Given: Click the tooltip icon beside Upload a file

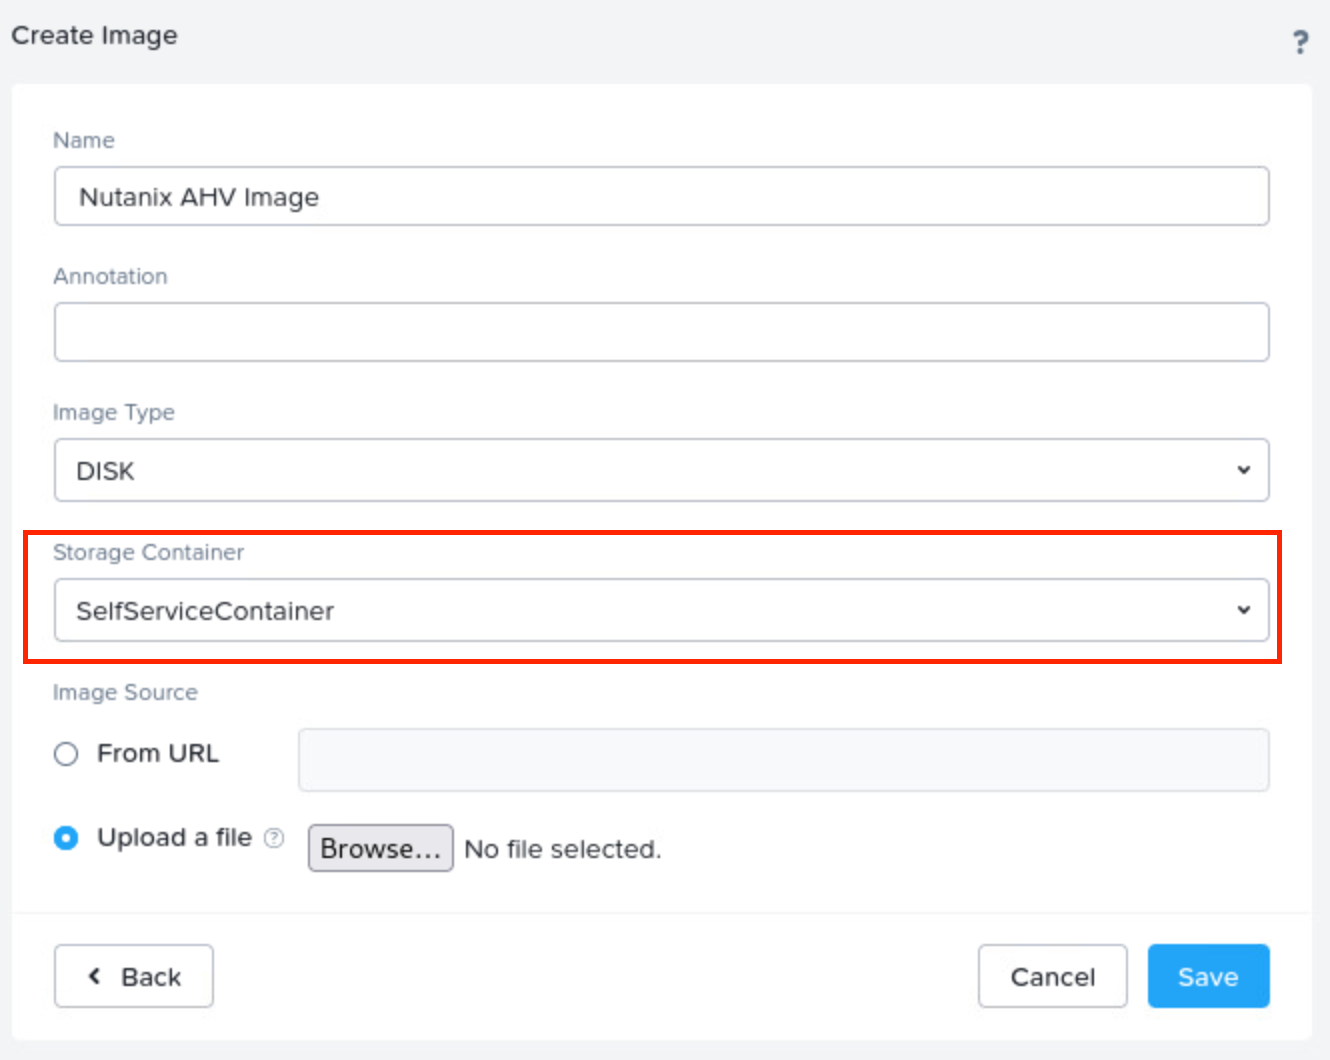Looking at the screenshot, I should [x=273, y=838].
